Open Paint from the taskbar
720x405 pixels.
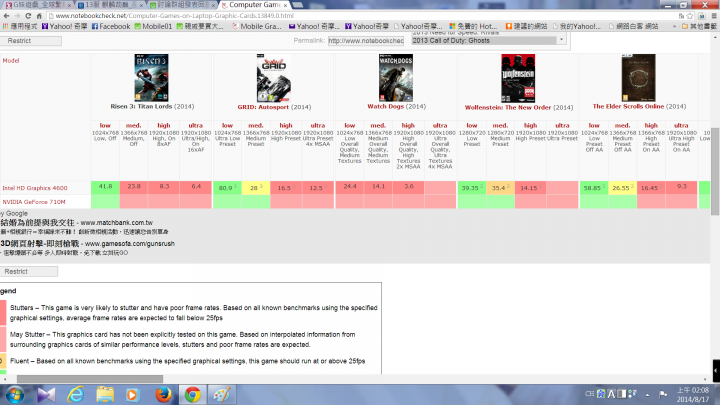[222, 395]
